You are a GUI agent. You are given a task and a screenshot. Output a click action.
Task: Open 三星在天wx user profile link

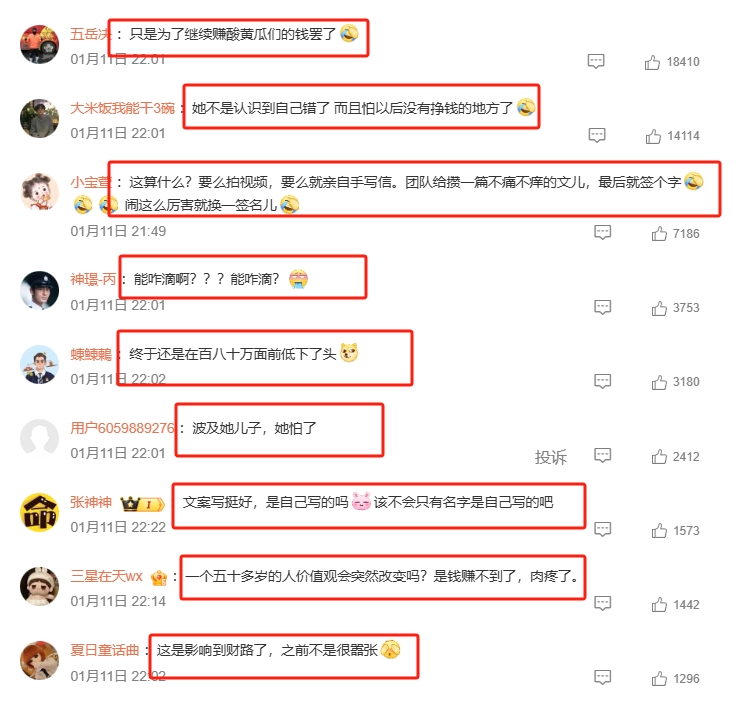(x=107, y=576)
